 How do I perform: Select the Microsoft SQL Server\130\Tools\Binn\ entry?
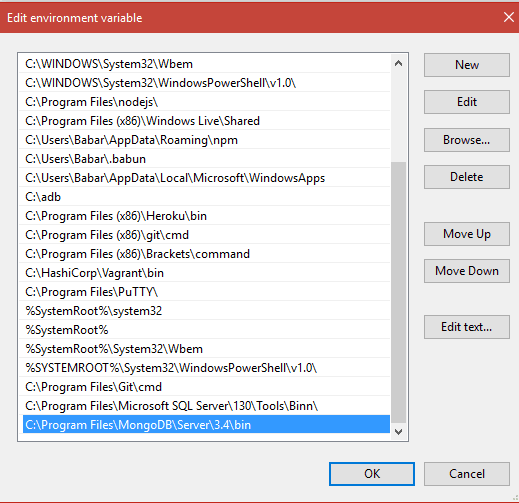(x=205, y=406)
